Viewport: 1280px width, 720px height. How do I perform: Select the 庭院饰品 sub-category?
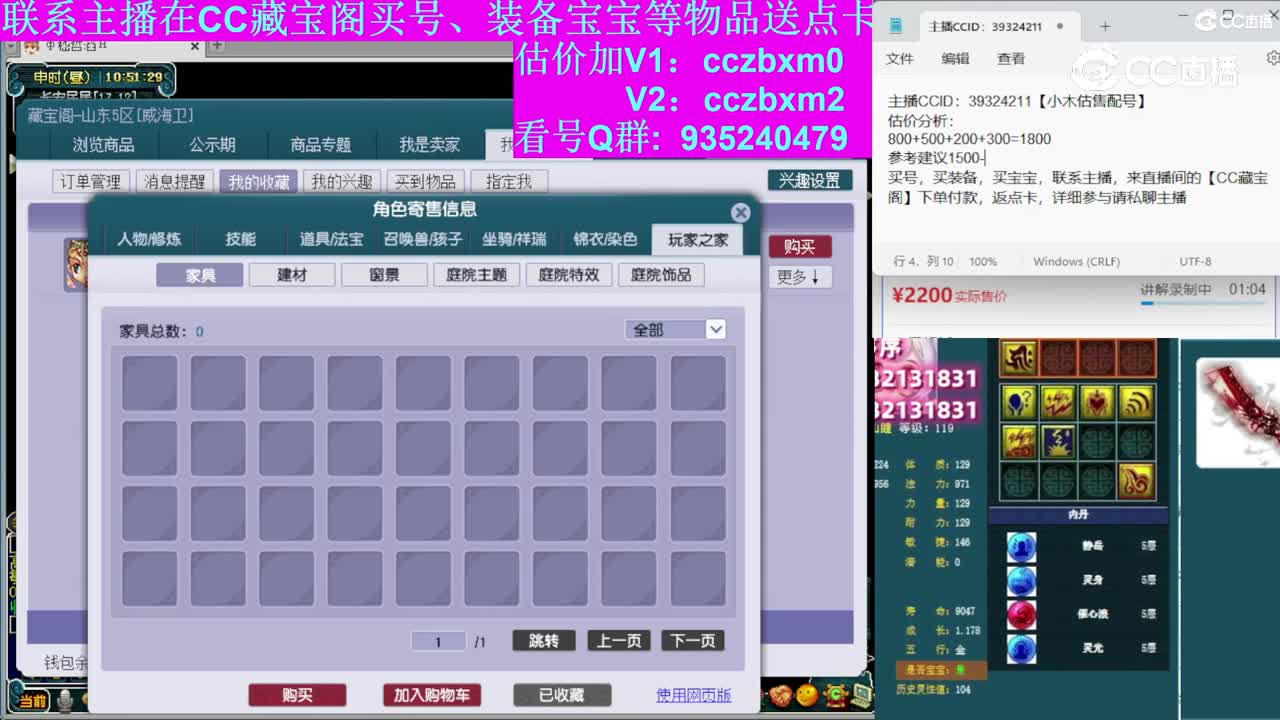pos(661,275)
